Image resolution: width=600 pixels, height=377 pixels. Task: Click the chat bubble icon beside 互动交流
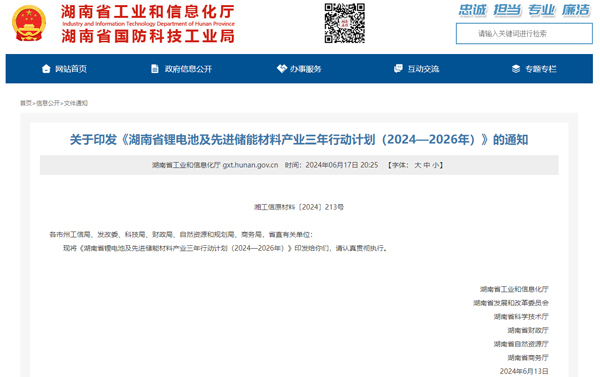(x=398, y=69)
